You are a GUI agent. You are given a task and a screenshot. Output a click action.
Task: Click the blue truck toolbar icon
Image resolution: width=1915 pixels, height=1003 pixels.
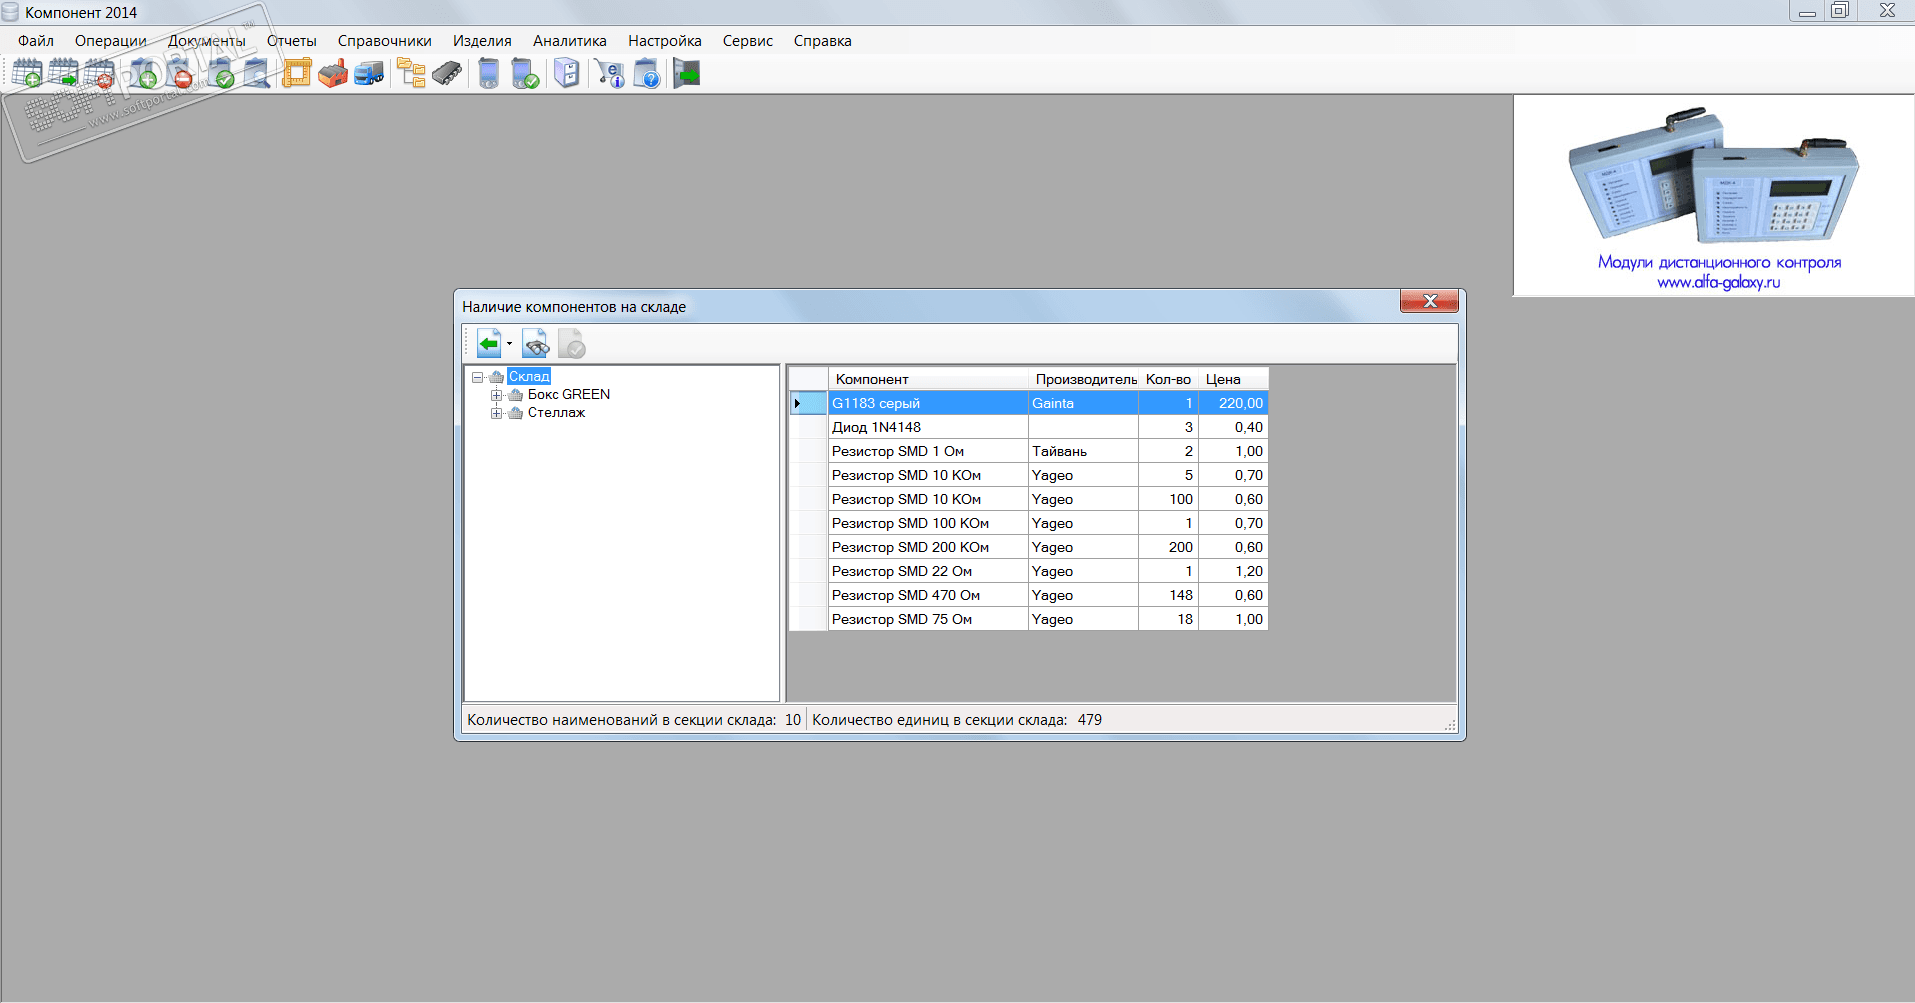[x=369, y=74]
